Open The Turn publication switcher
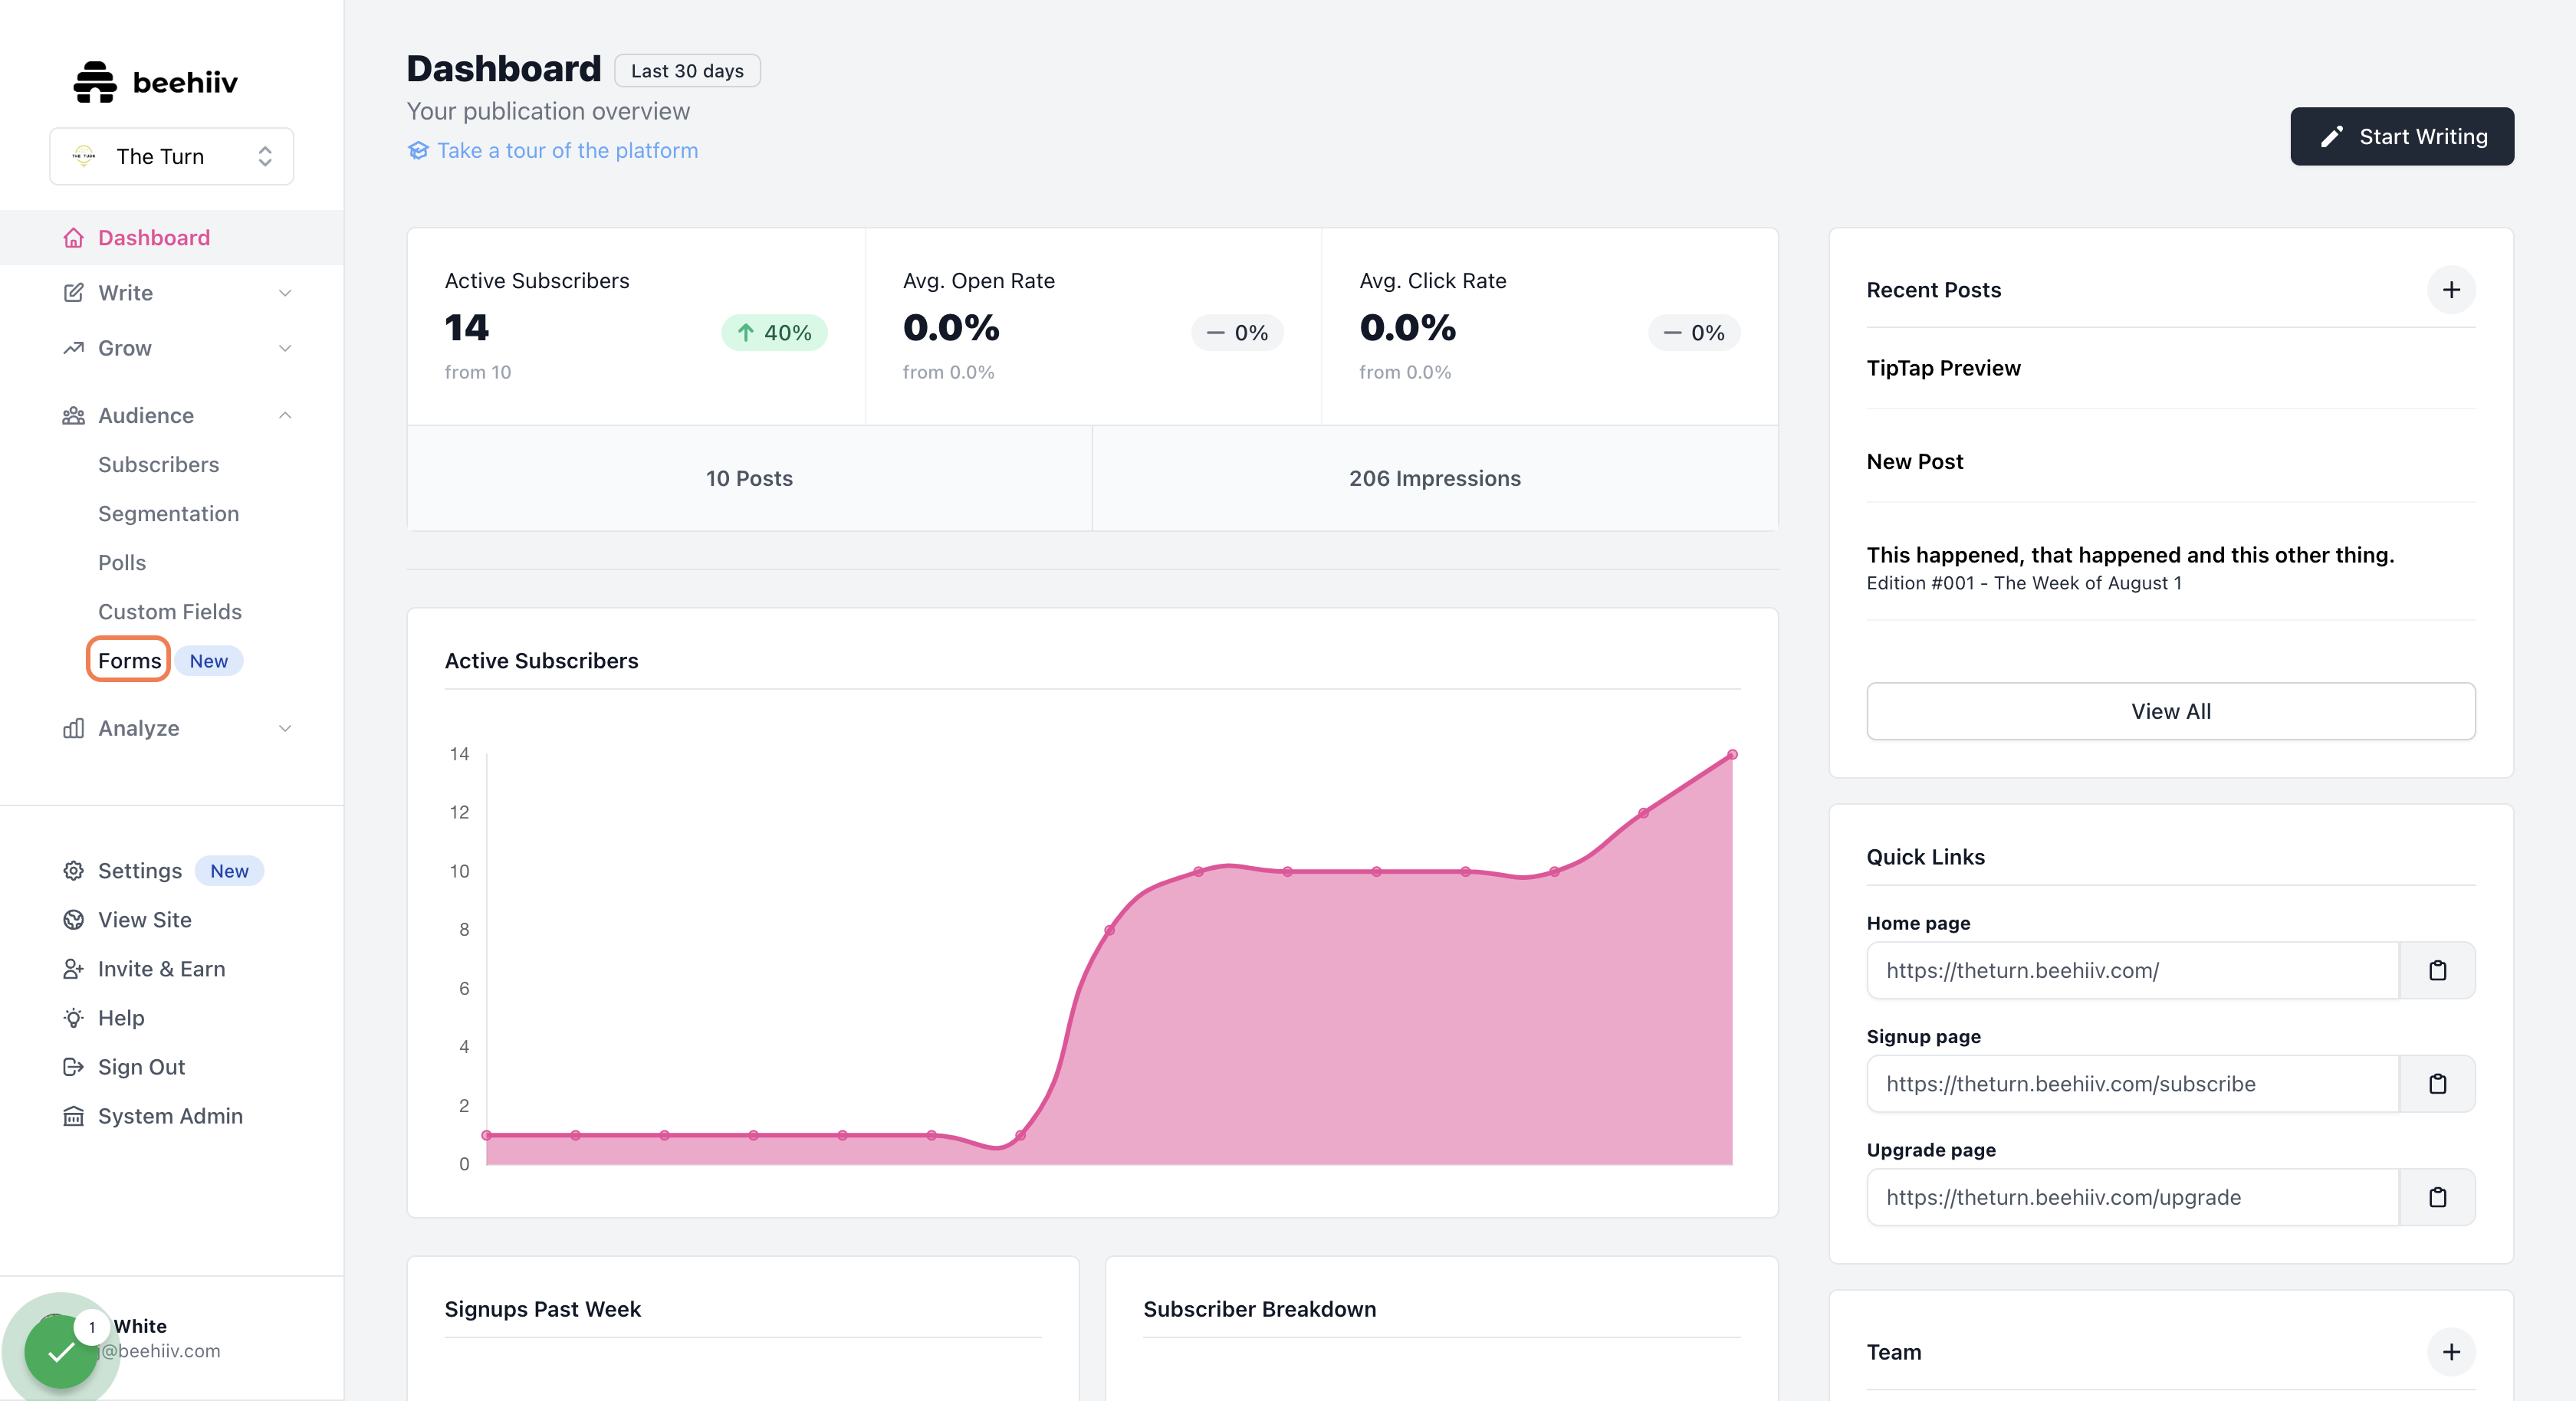The image size is (2576, 1401). click(171, 156)
